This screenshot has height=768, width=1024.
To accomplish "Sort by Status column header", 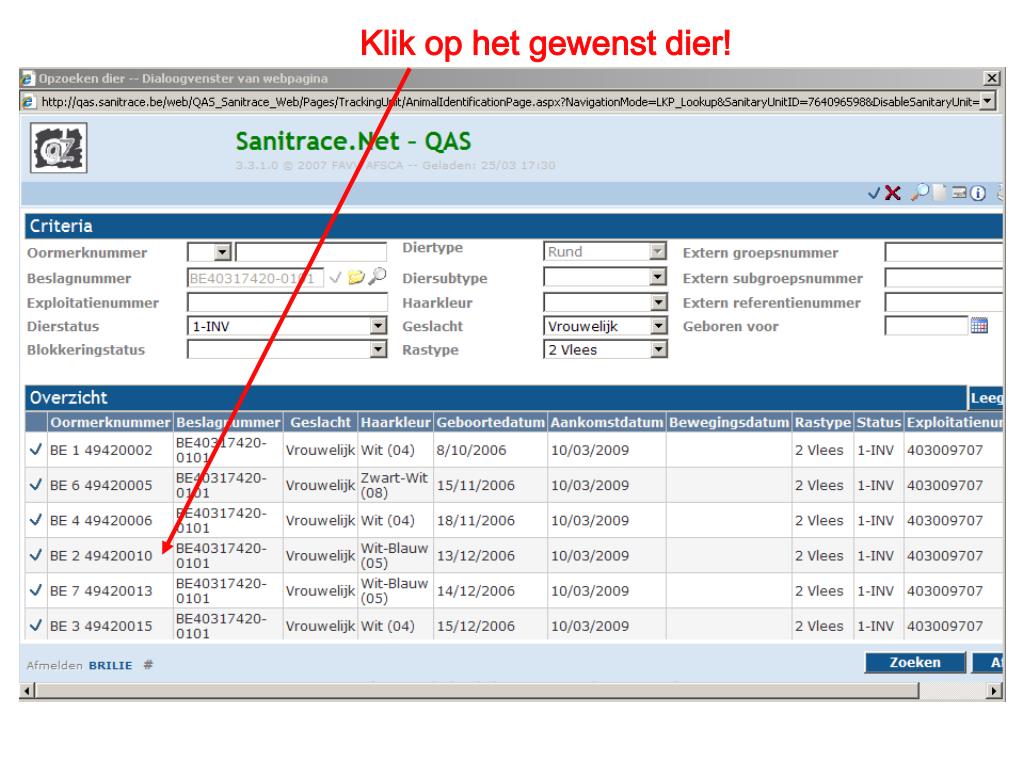I will 879,422.
